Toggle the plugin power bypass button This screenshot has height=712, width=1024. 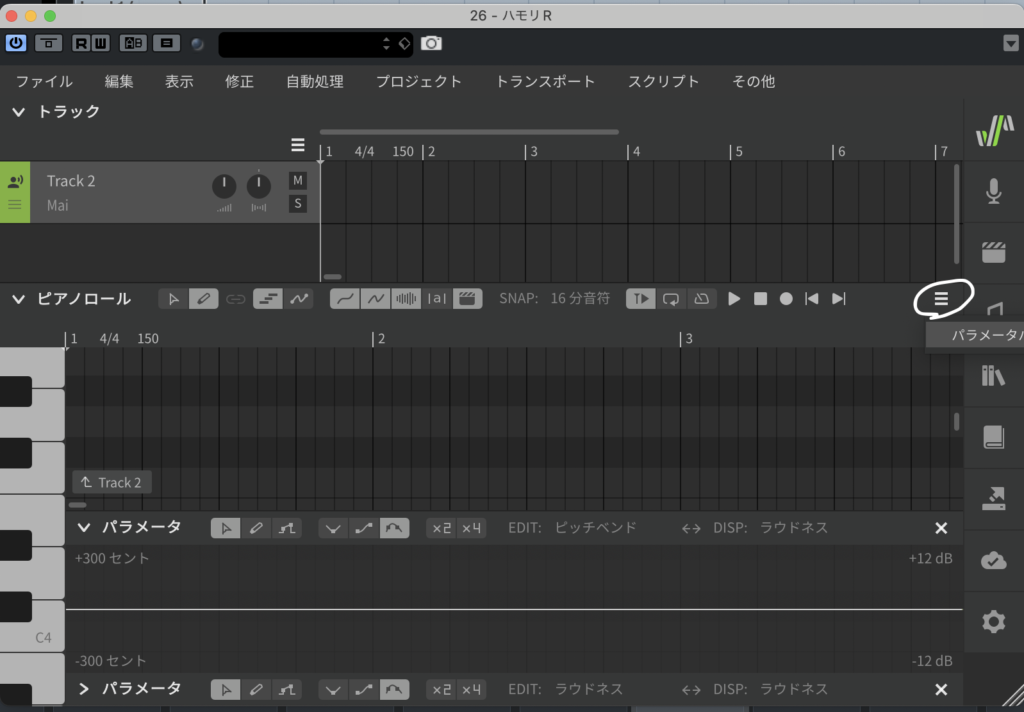coord(16,43)
